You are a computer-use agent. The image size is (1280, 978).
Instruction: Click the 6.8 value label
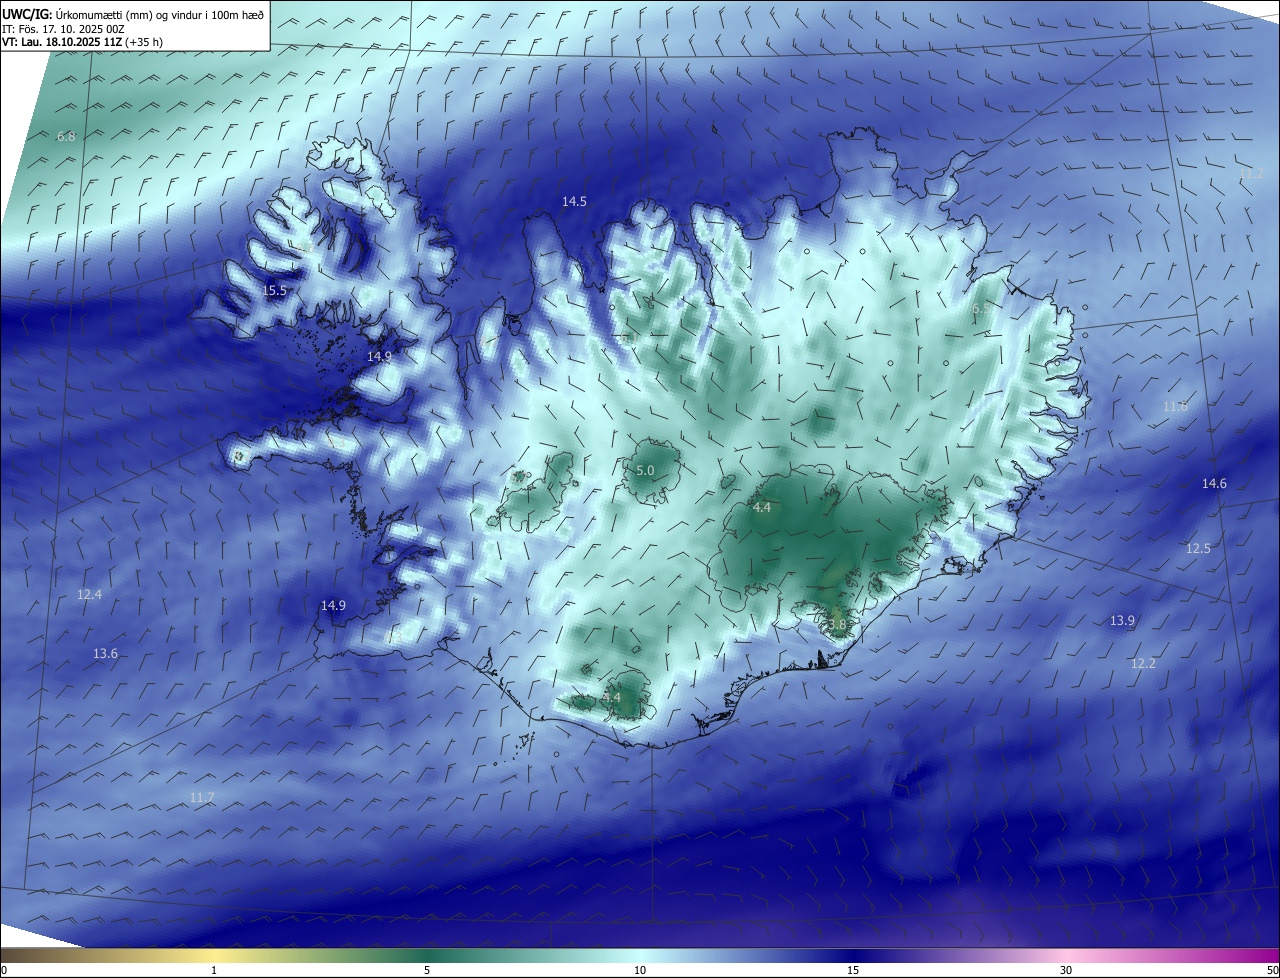click(66, 136)
